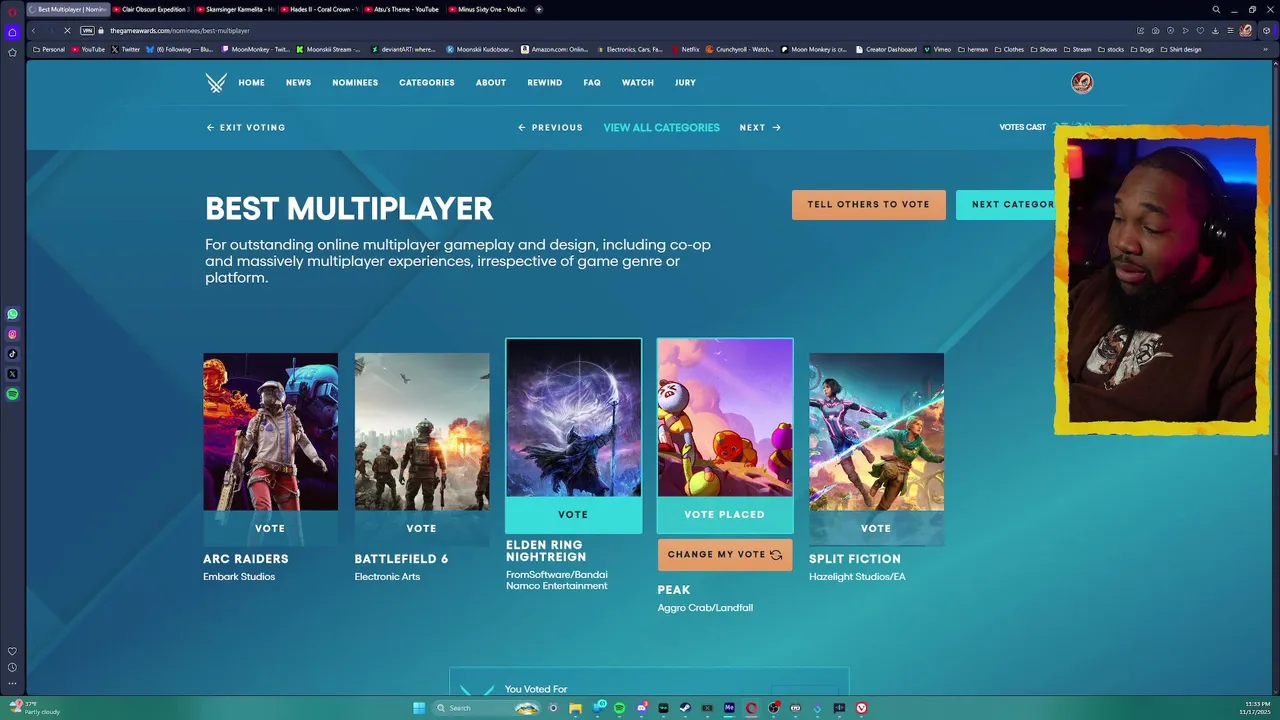Open OBS Studio from the taskbar
This screenshot has height=720, width=1280.
(774, 708)
